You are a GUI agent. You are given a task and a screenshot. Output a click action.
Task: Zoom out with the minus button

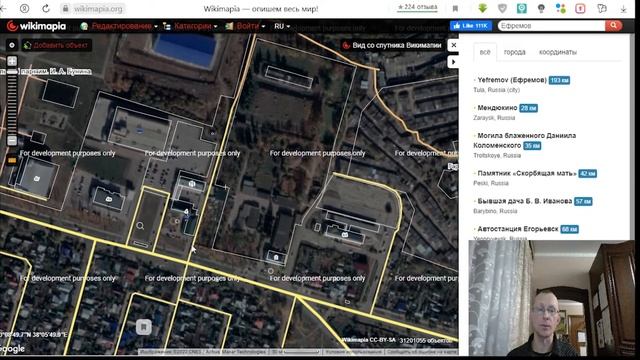pos(12,140)
